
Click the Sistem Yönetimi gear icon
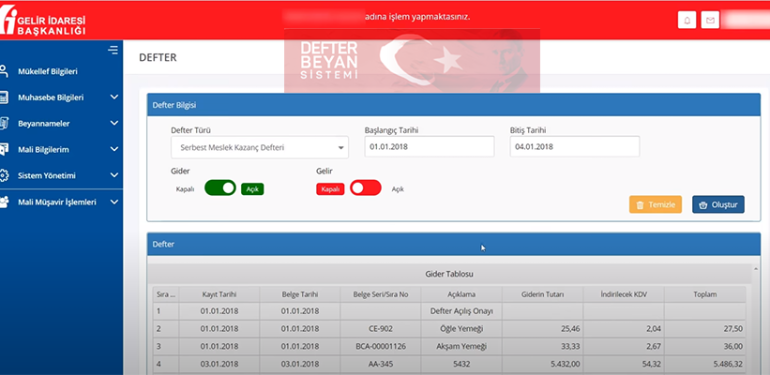tap(4, 175)
